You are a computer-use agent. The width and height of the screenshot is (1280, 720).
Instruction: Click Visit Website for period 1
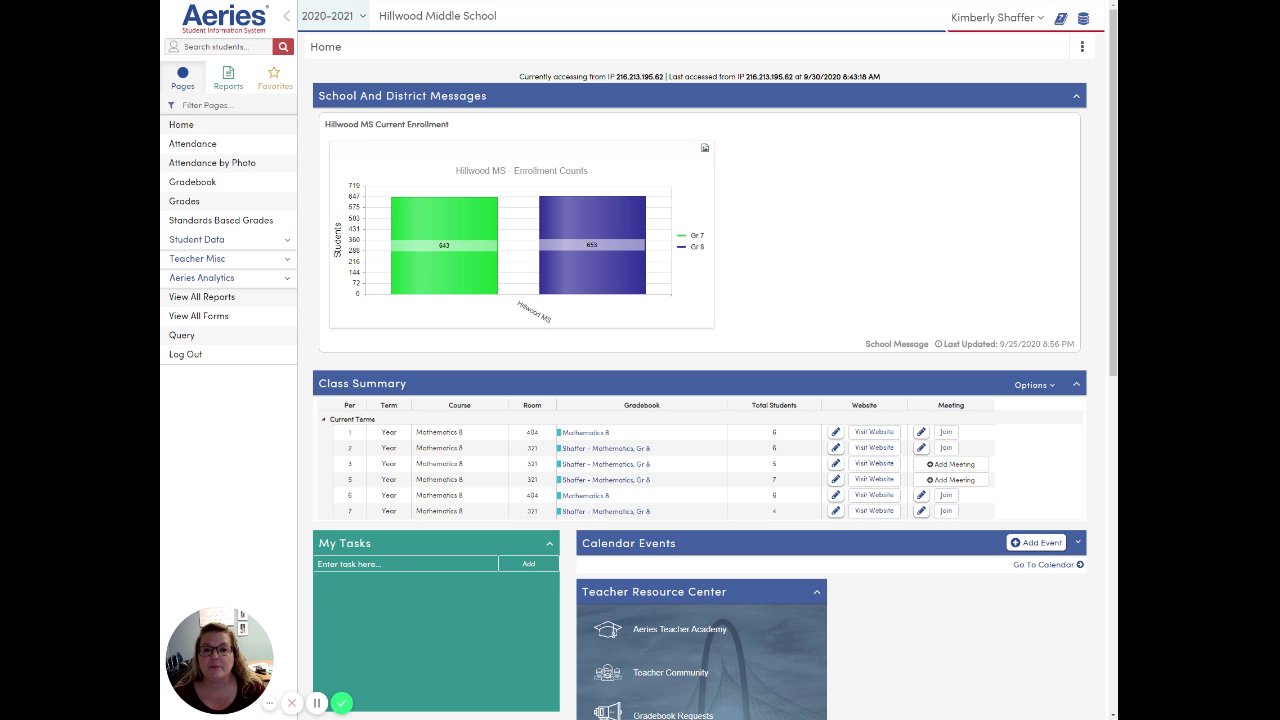874,432
